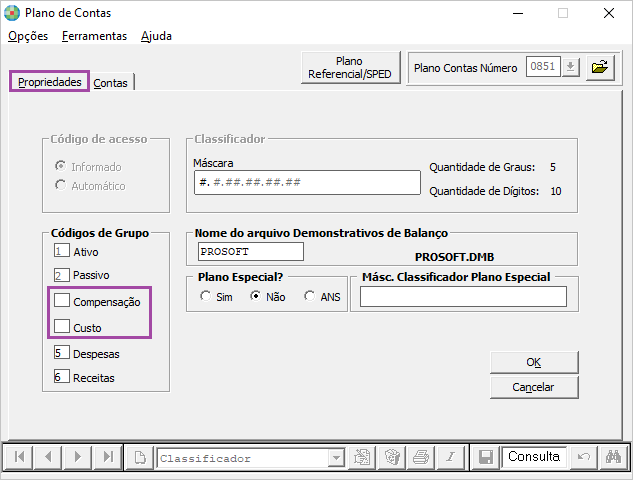This screenshot has width=633, height=480.
Task: Click the italic I toolbar icon
Action: click(451, 457)
